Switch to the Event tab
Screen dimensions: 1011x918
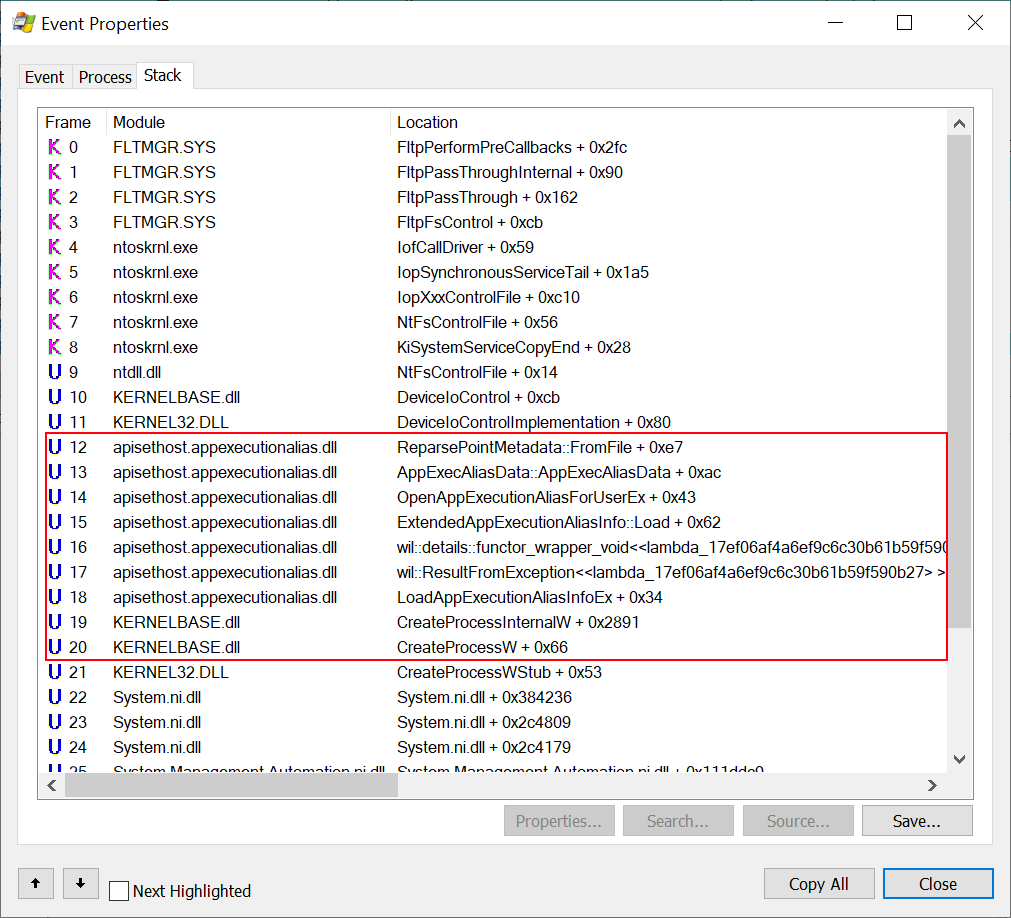click(44, 77)
